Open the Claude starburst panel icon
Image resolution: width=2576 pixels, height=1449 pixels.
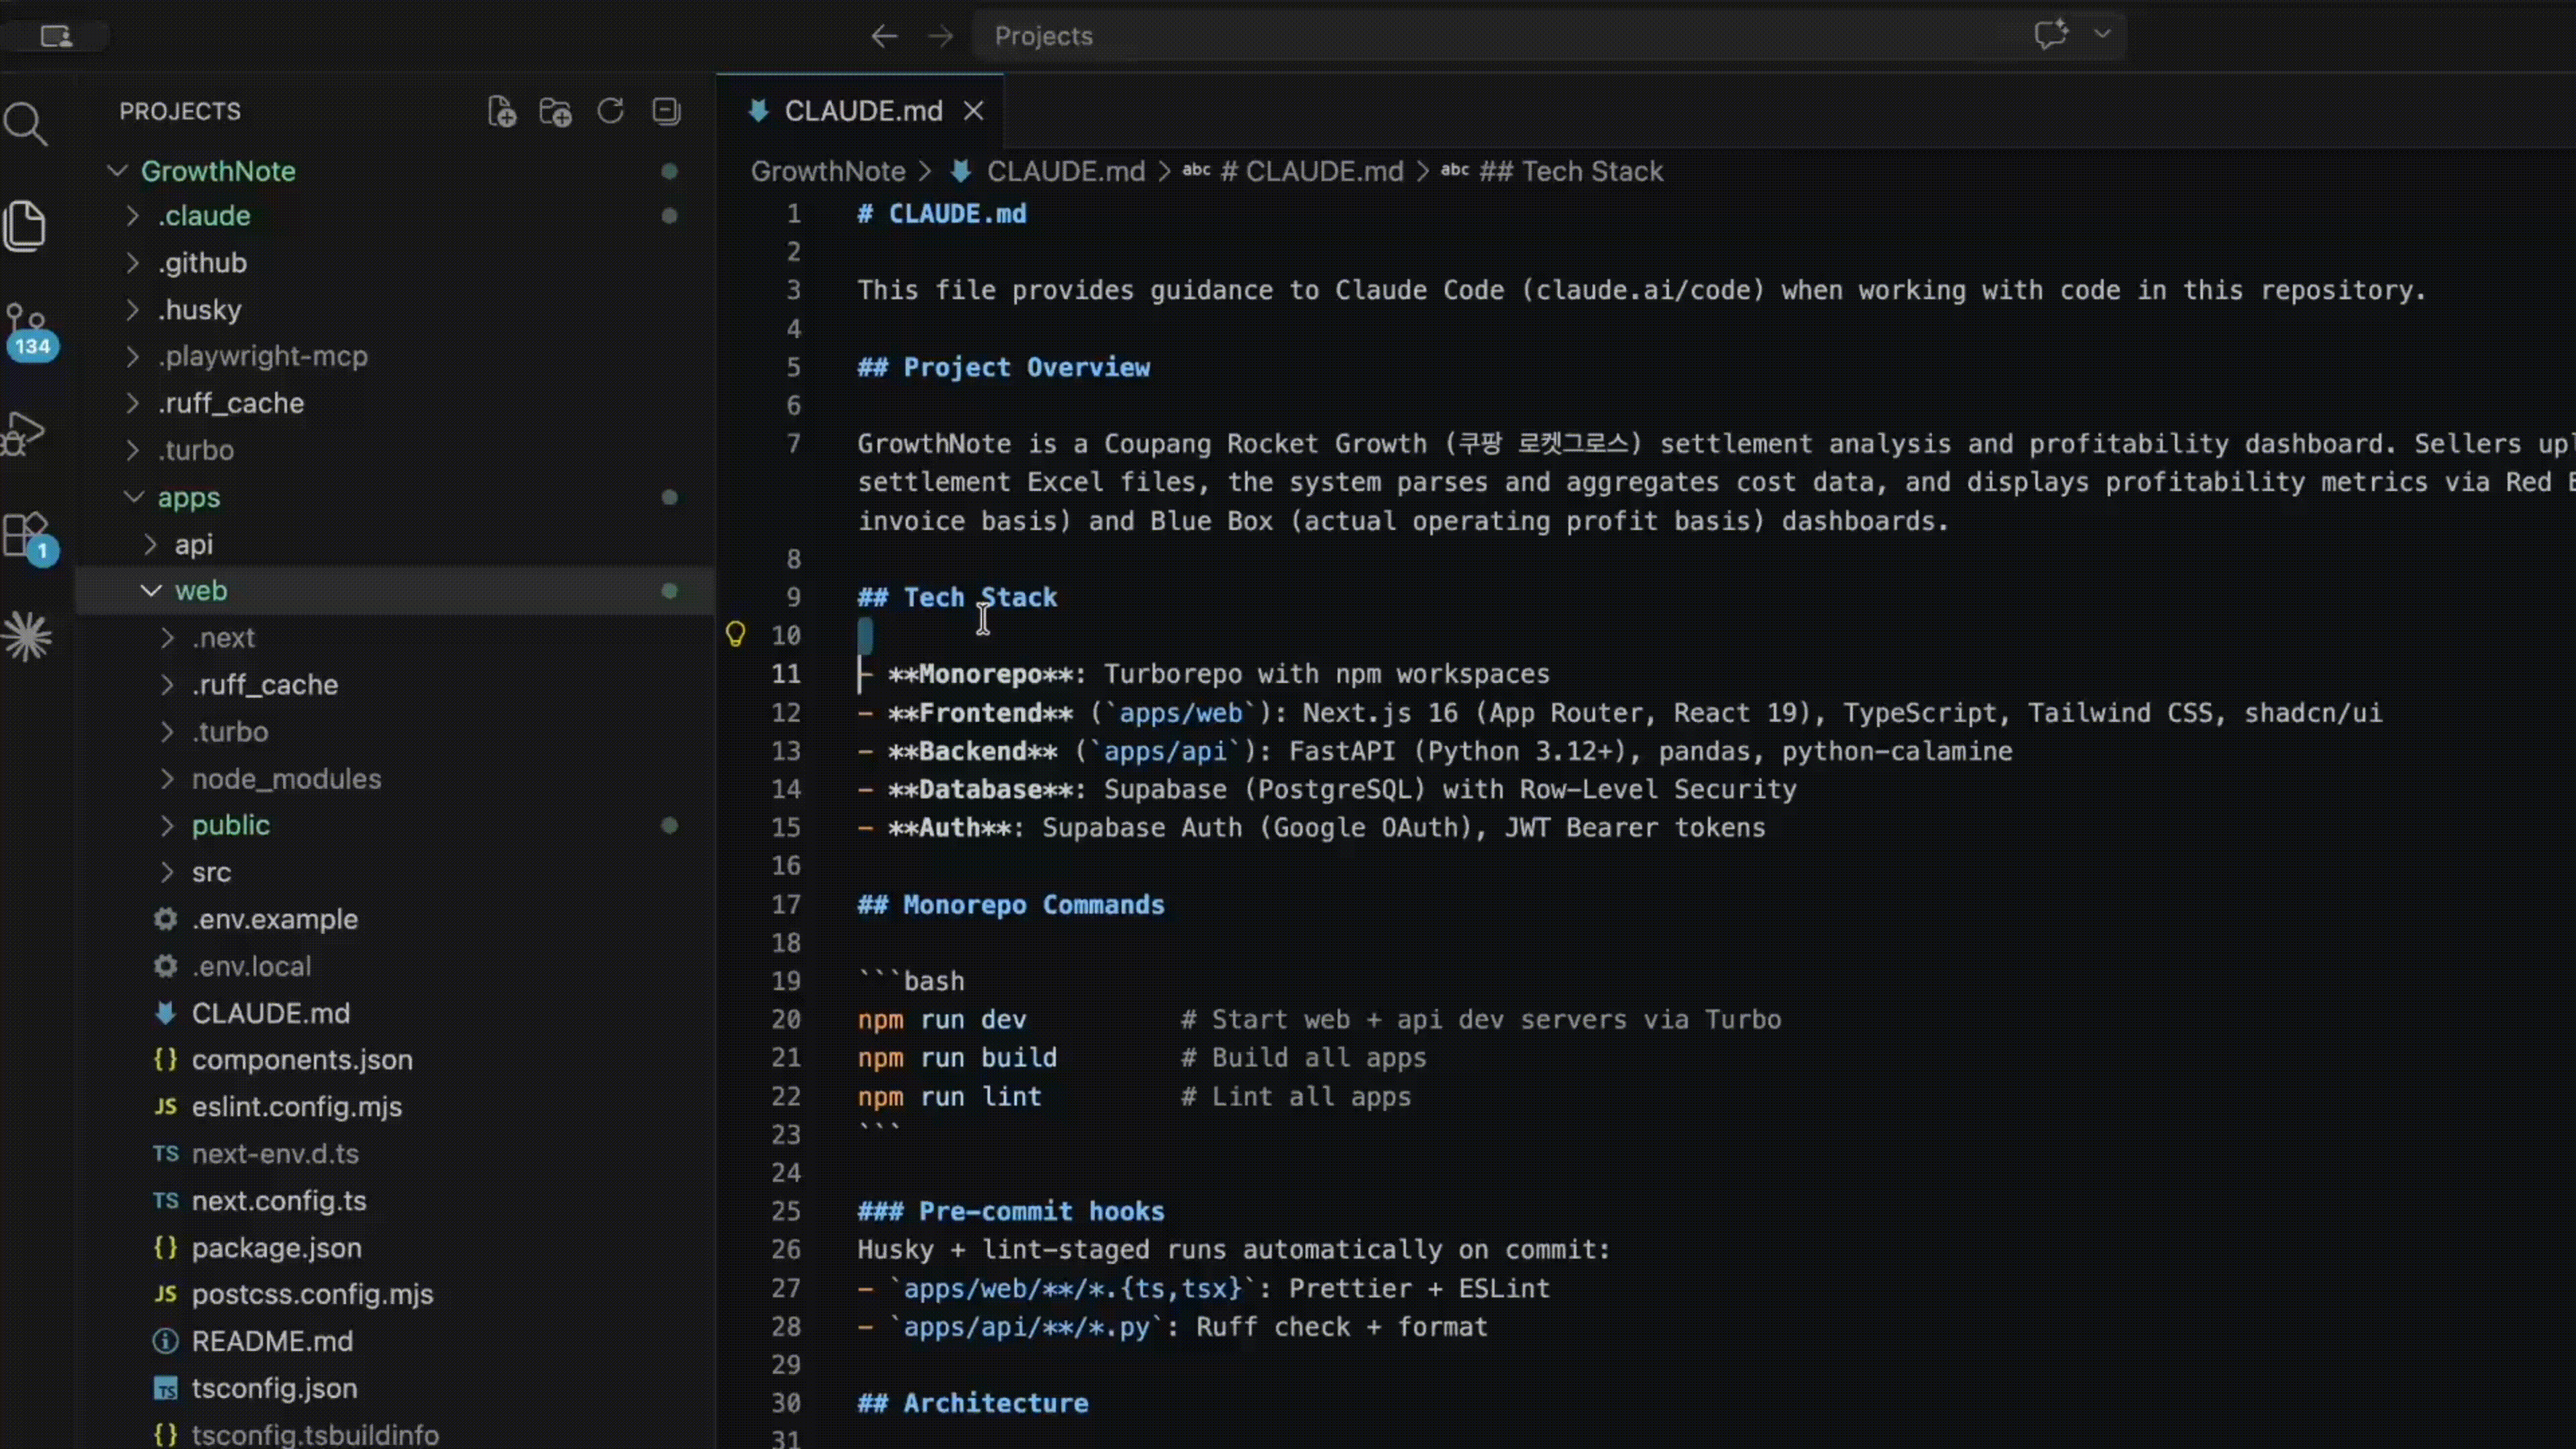point(27,636)
